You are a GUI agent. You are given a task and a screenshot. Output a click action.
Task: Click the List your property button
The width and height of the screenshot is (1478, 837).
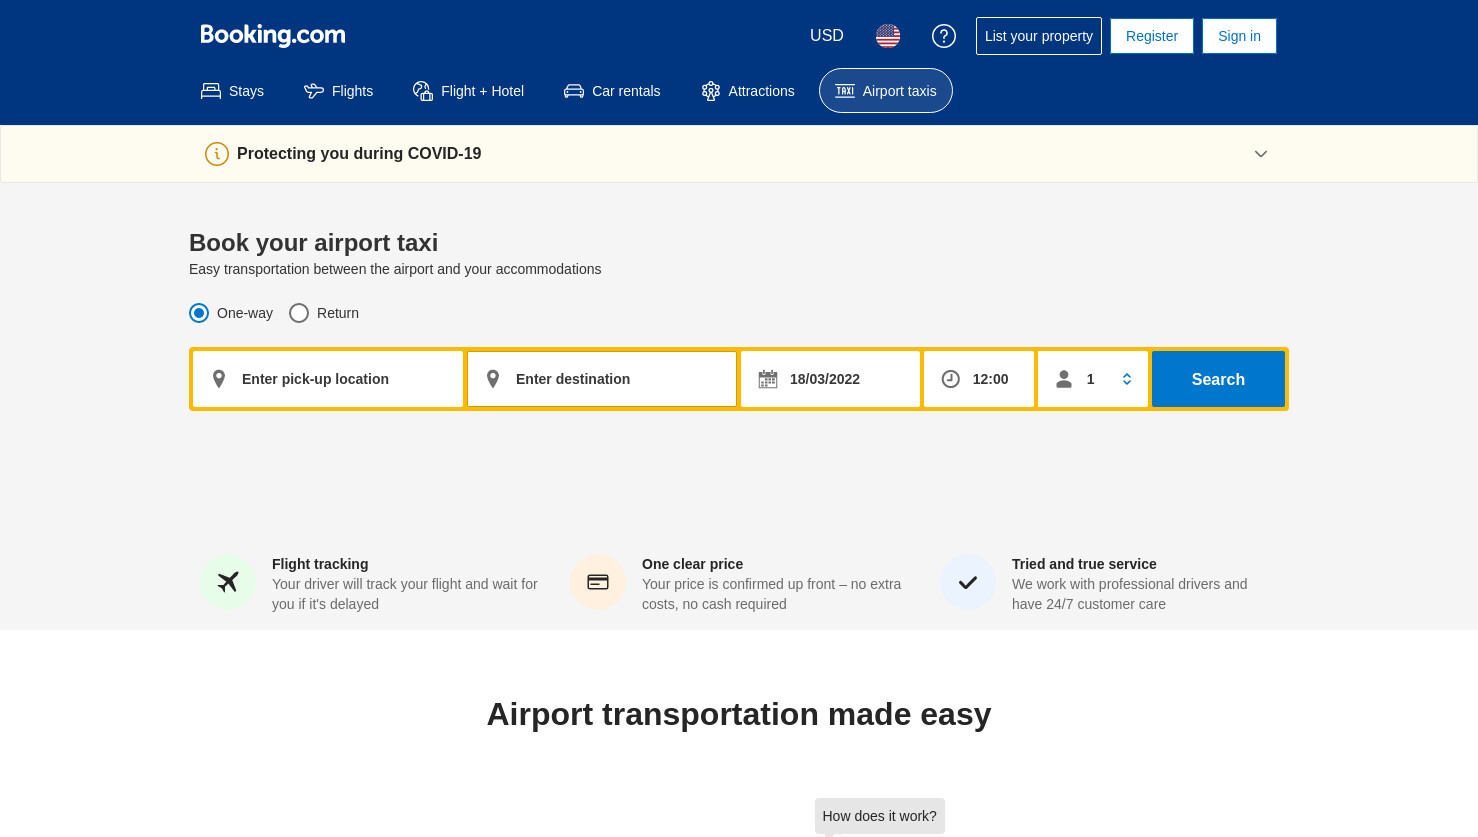[x=1039, y=36]
